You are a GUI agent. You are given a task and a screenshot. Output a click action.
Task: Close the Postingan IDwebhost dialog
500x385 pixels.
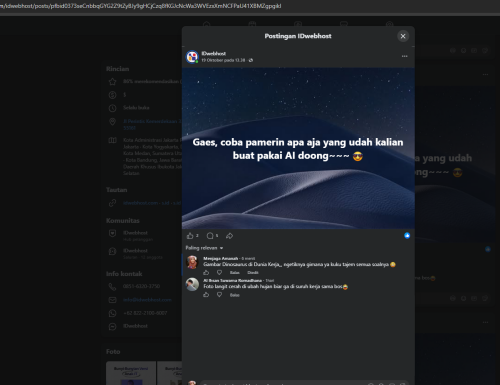[403, 36]
